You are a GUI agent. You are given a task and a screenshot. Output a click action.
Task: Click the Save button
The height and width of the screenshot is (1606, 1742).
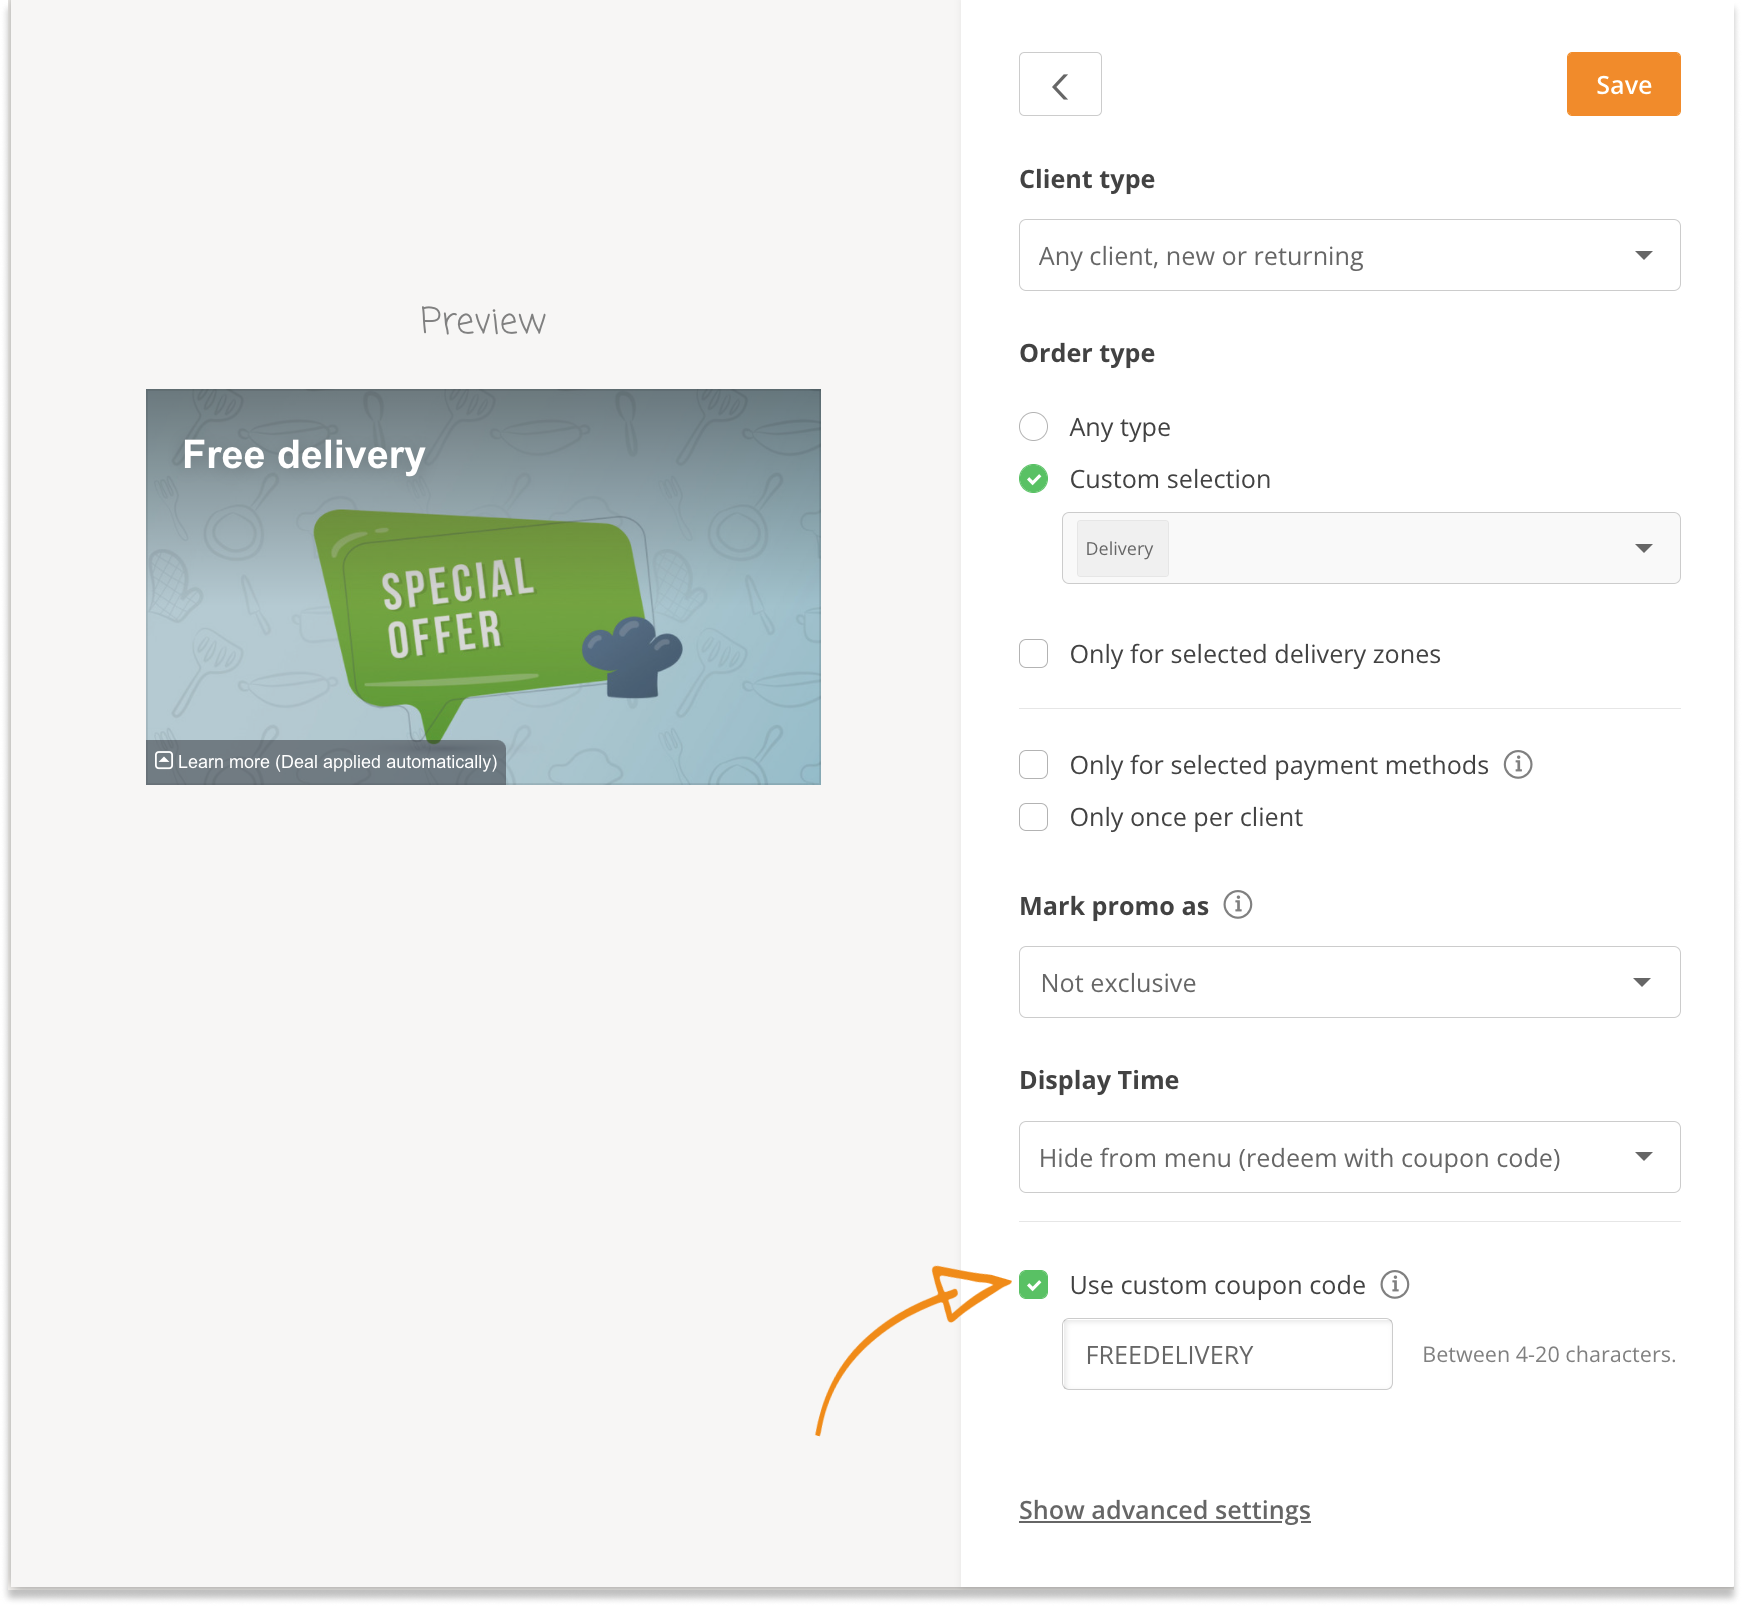[1623, 84]
